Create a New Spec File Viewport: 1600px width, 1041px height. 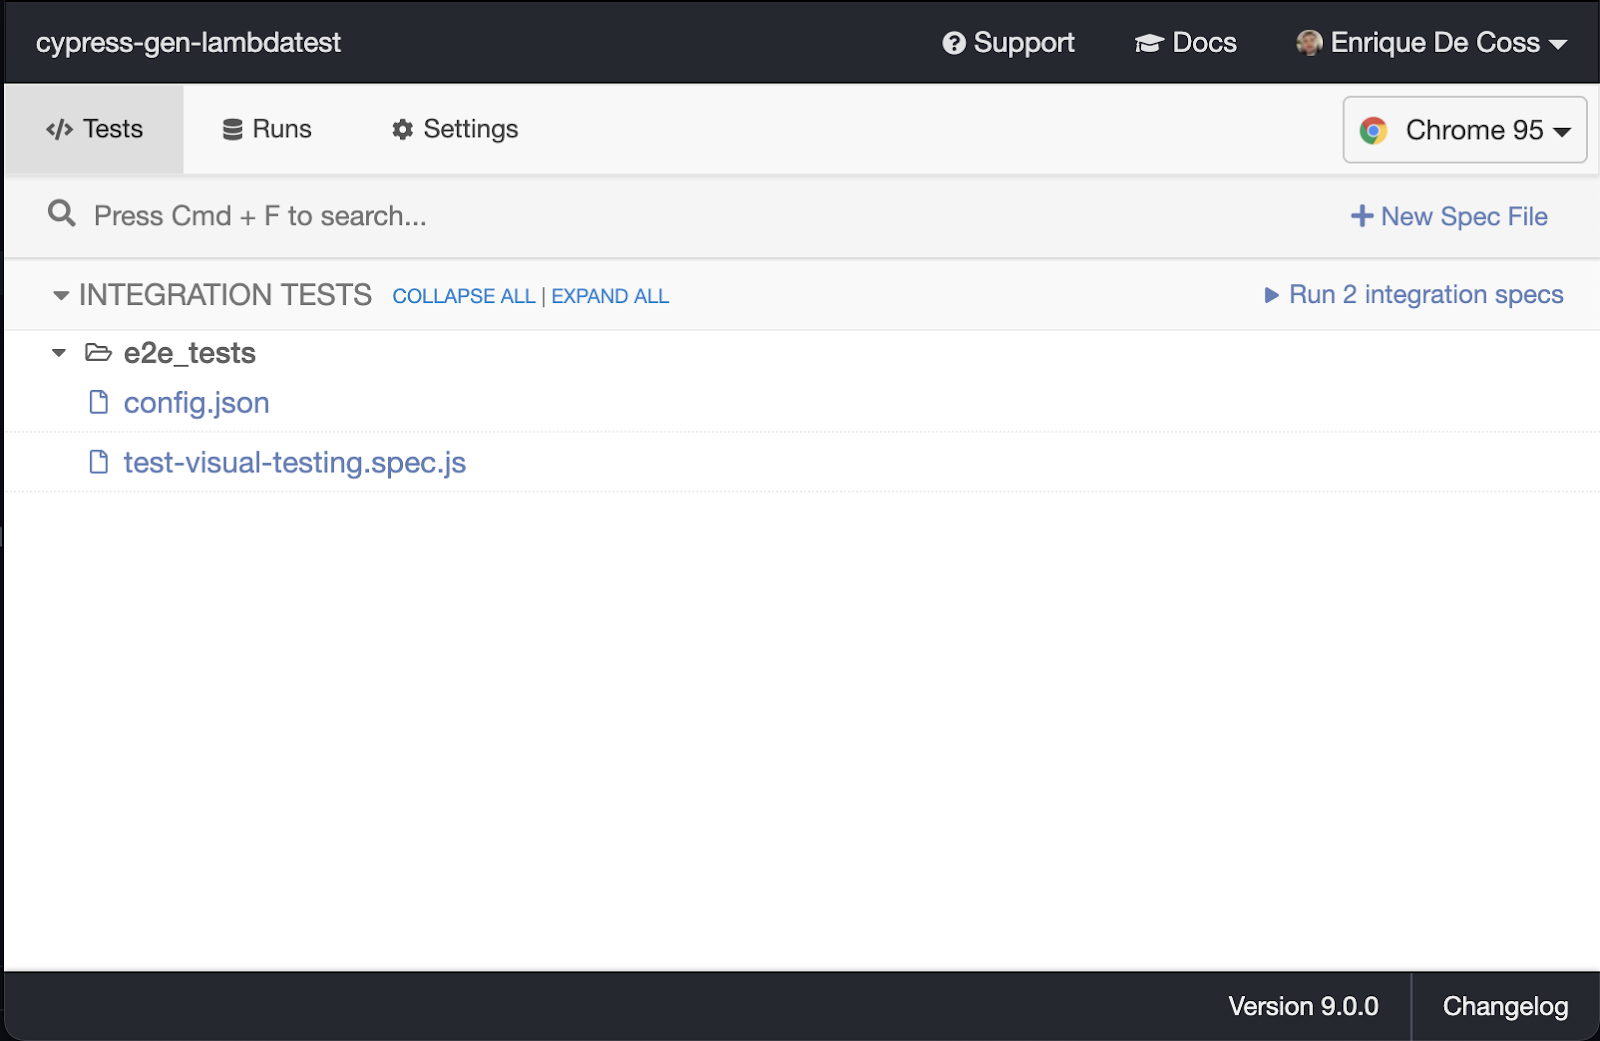pos(1449,216)
